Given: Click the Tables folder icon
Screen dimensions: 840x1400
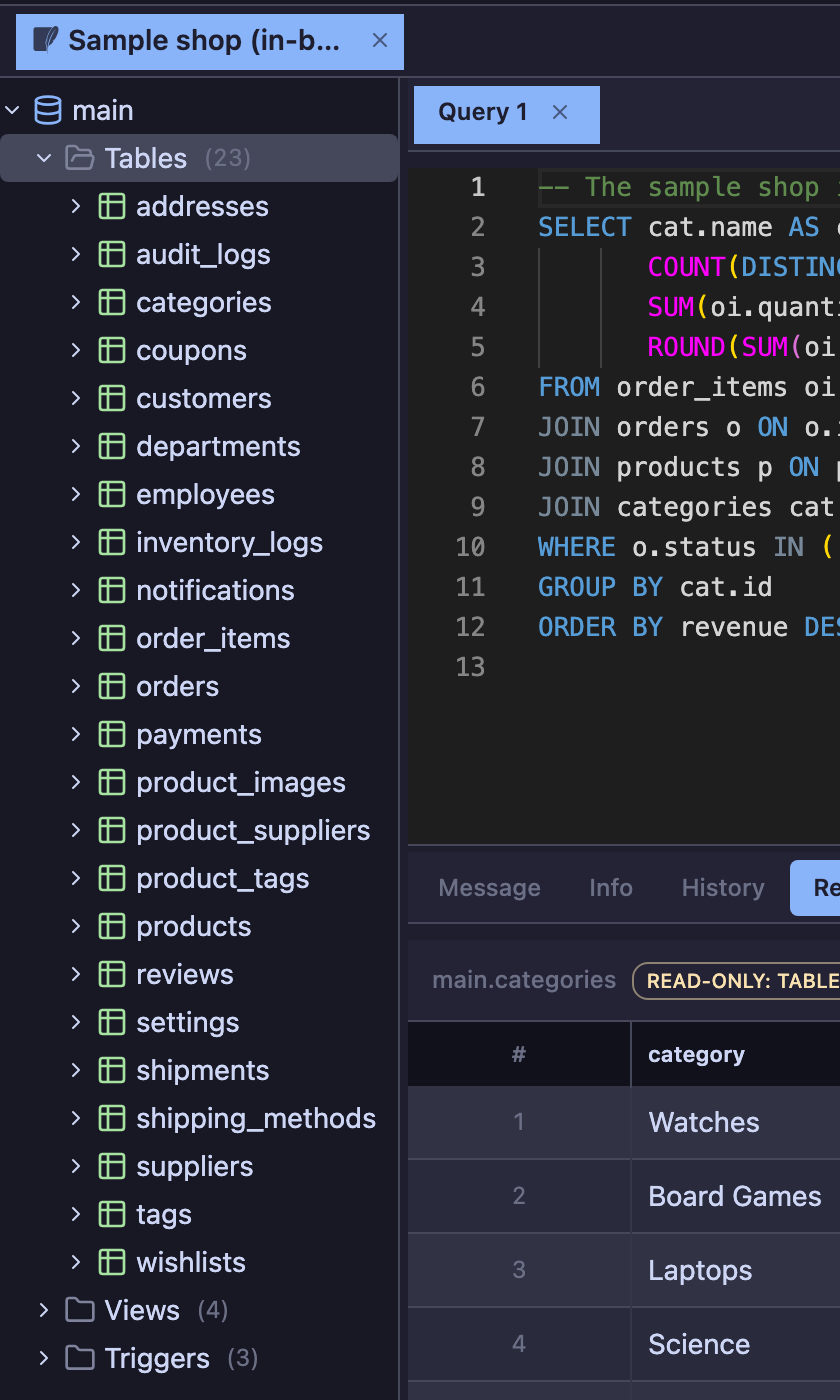Looking at the screenshot, I should coord(79,158).
